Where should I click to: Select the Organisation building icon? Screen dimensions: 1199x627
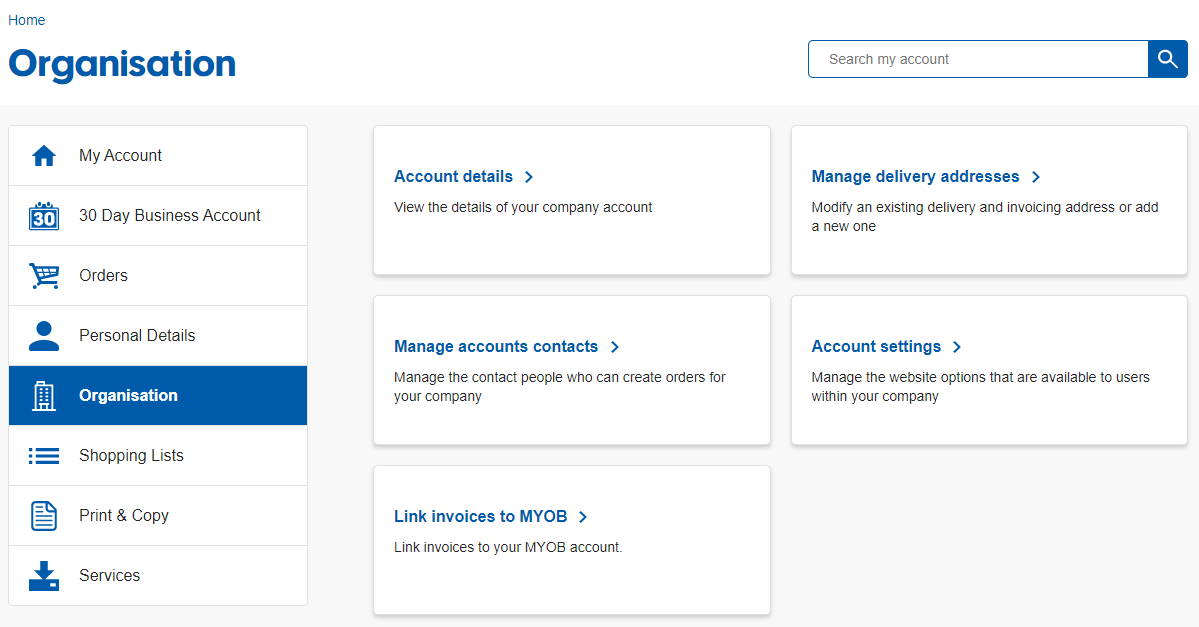point(44,395)
